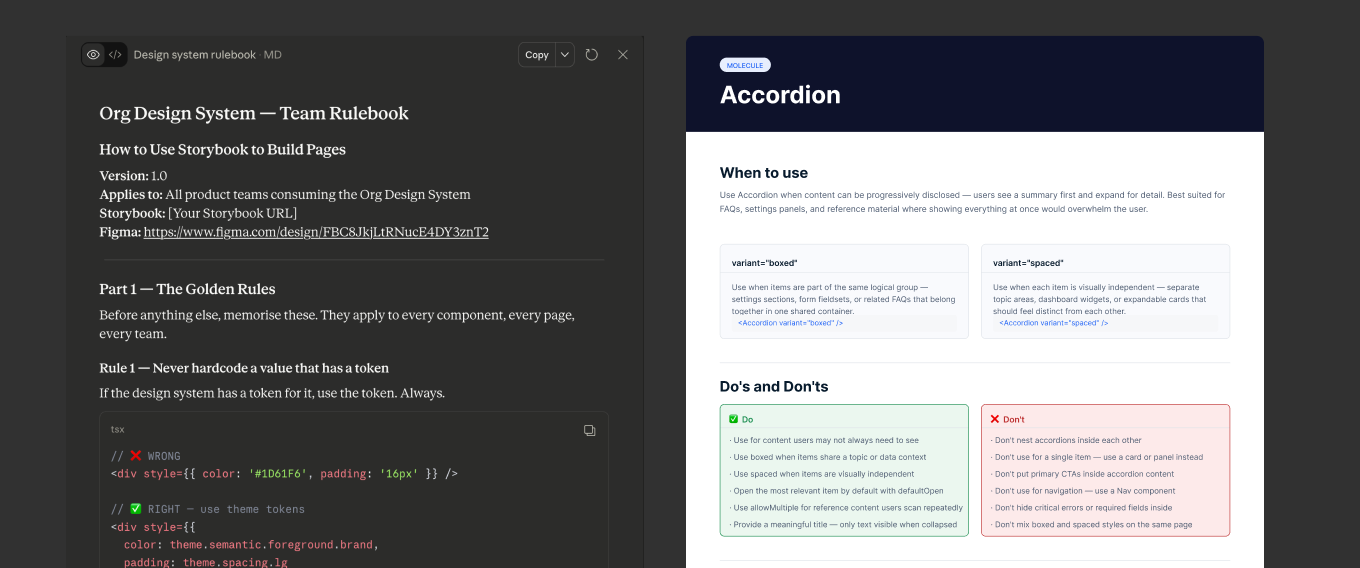Open the Figma design link
Viewport: 1360px width, 568px height.
(316, 232)
